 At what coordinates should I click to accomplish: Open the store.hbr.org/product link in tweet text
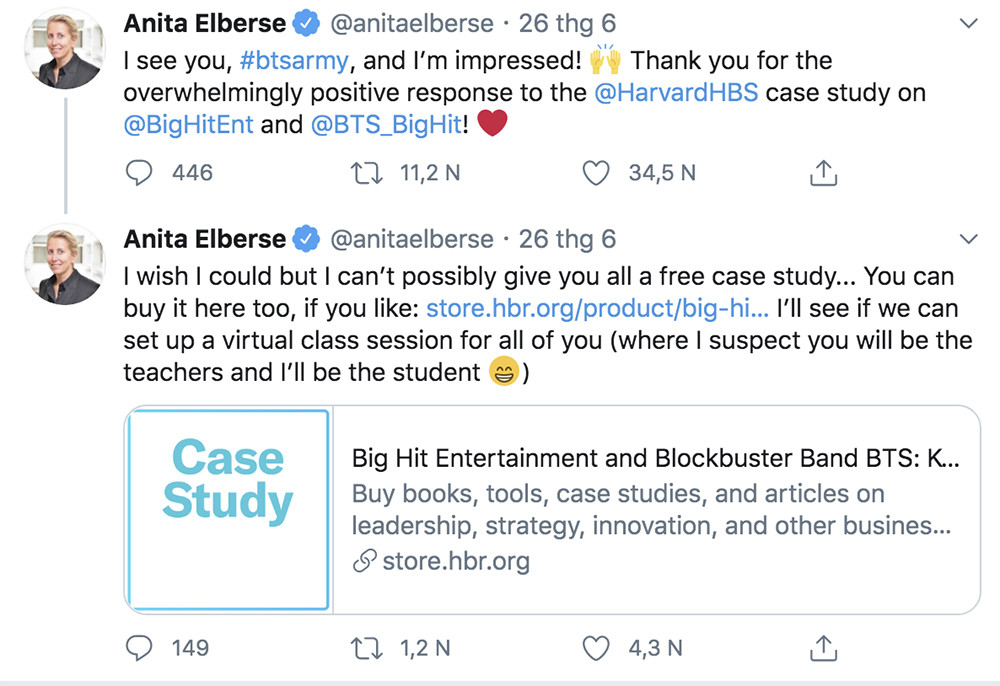pyautogui.click(x=597, y=307)
